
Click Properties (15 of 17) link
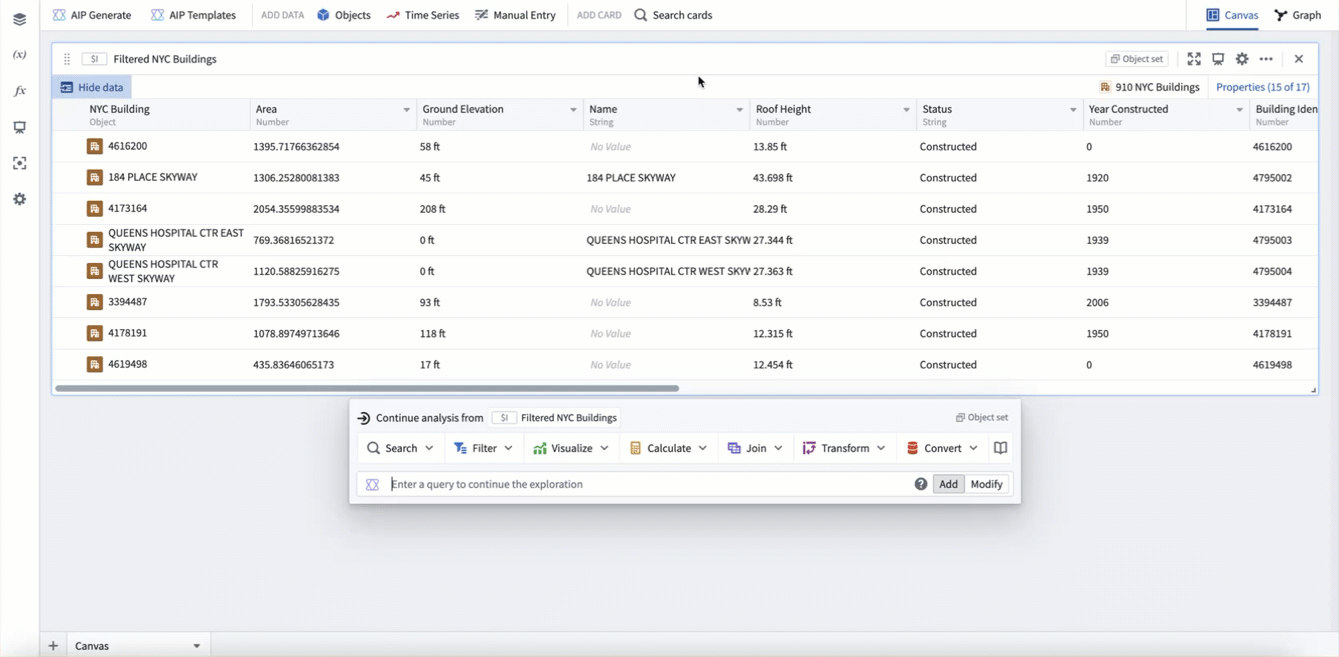[1262, 87]
